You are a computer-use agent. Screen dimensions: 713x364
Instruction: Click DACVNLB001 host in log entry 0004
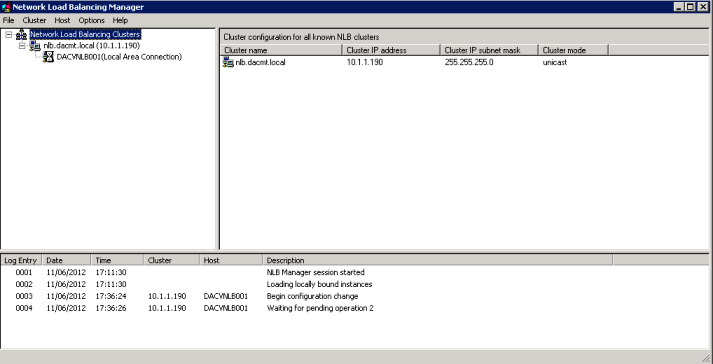[x=226, y=308]
